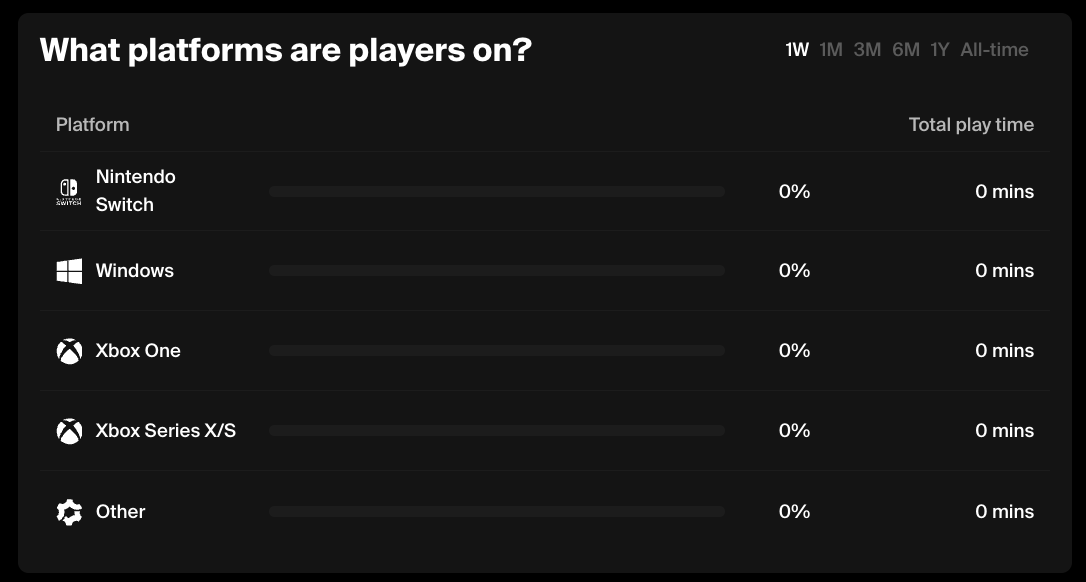Select the 1W time range
The height and width of the screenshot is (582, 1086).
(x=797, y=50)
